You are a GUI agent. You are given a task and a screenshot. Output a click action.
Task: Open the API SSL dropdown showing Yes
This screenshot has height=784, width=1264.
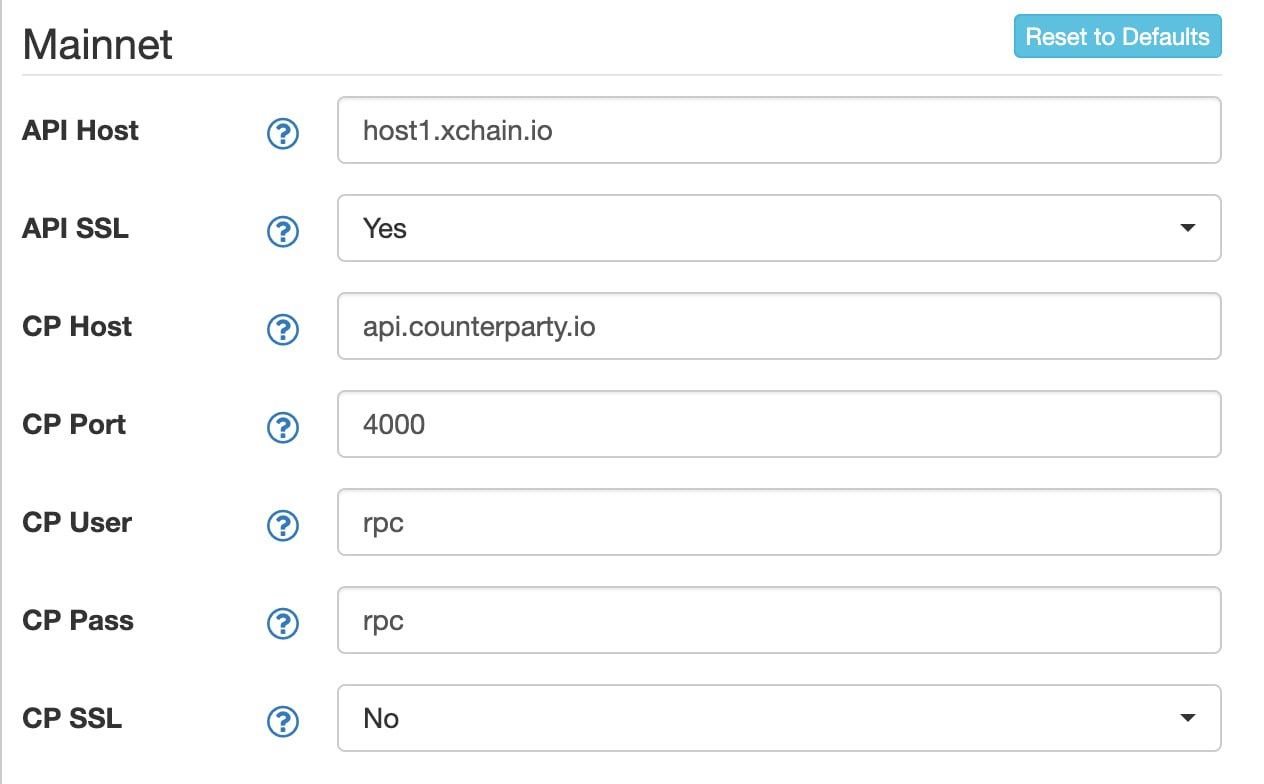coord(779,228)
